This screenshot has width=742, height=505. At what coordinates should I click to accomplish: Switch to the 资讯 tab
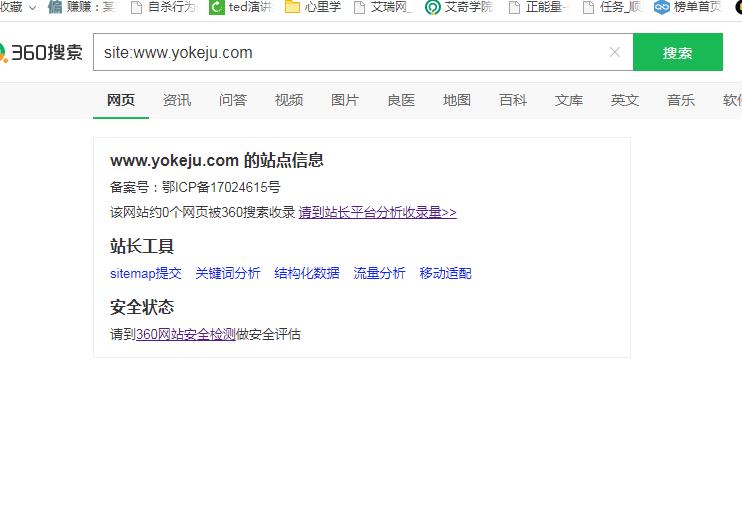[x=177, y=100]
